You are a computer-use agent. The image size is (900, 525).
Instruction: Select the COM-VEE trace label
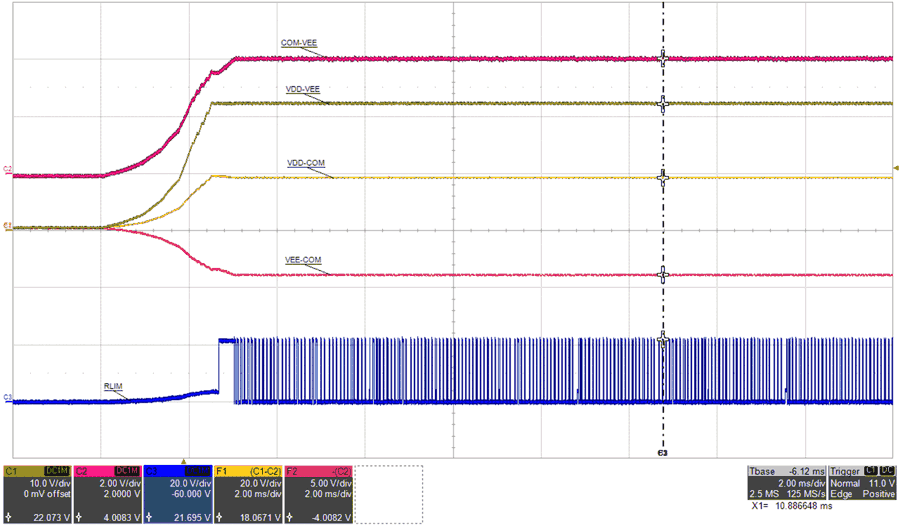[298, 43]
